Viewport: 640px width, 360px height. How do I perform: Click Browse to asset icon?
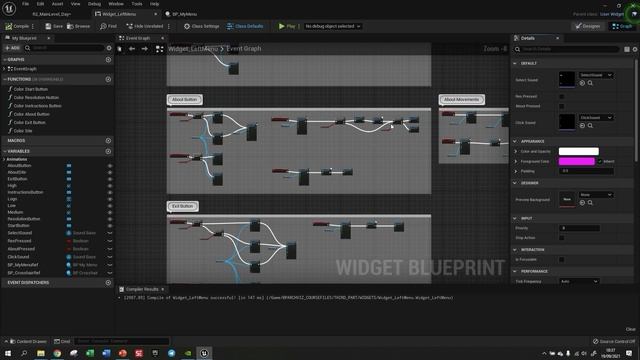point(70,26)
